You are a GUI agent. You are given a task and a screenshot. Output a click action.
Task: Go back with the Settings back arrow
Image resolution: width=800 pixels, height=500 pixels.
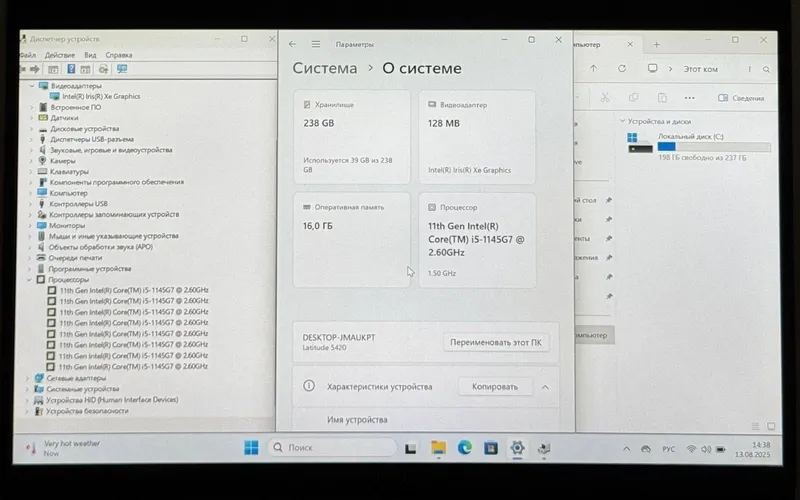292,44
